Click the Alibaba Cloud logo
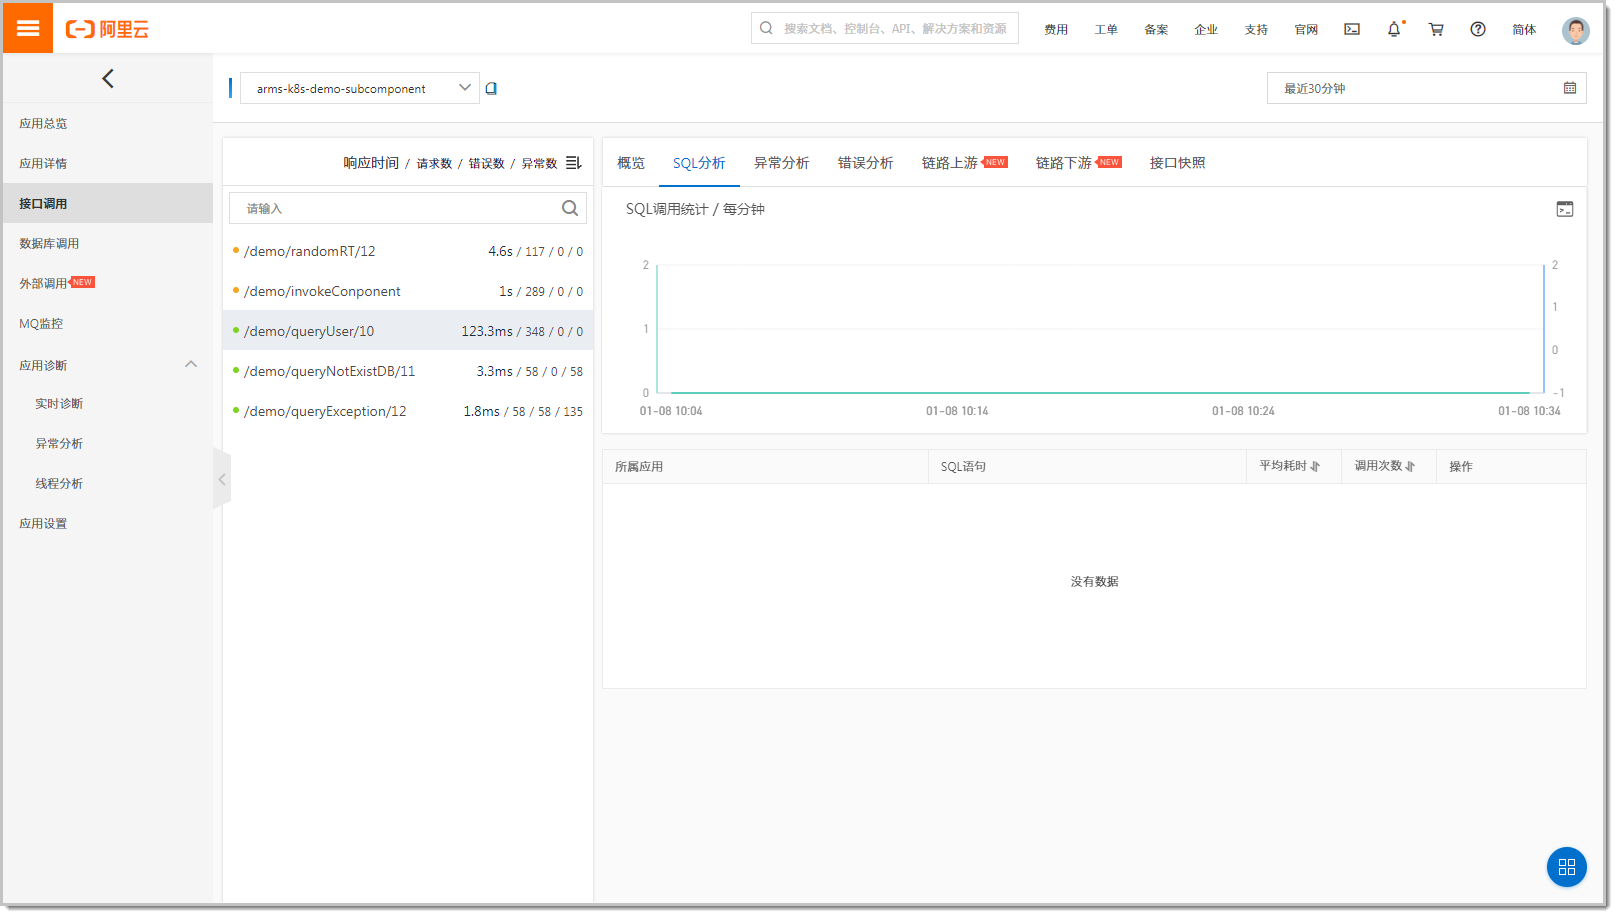 coord(107,29)
